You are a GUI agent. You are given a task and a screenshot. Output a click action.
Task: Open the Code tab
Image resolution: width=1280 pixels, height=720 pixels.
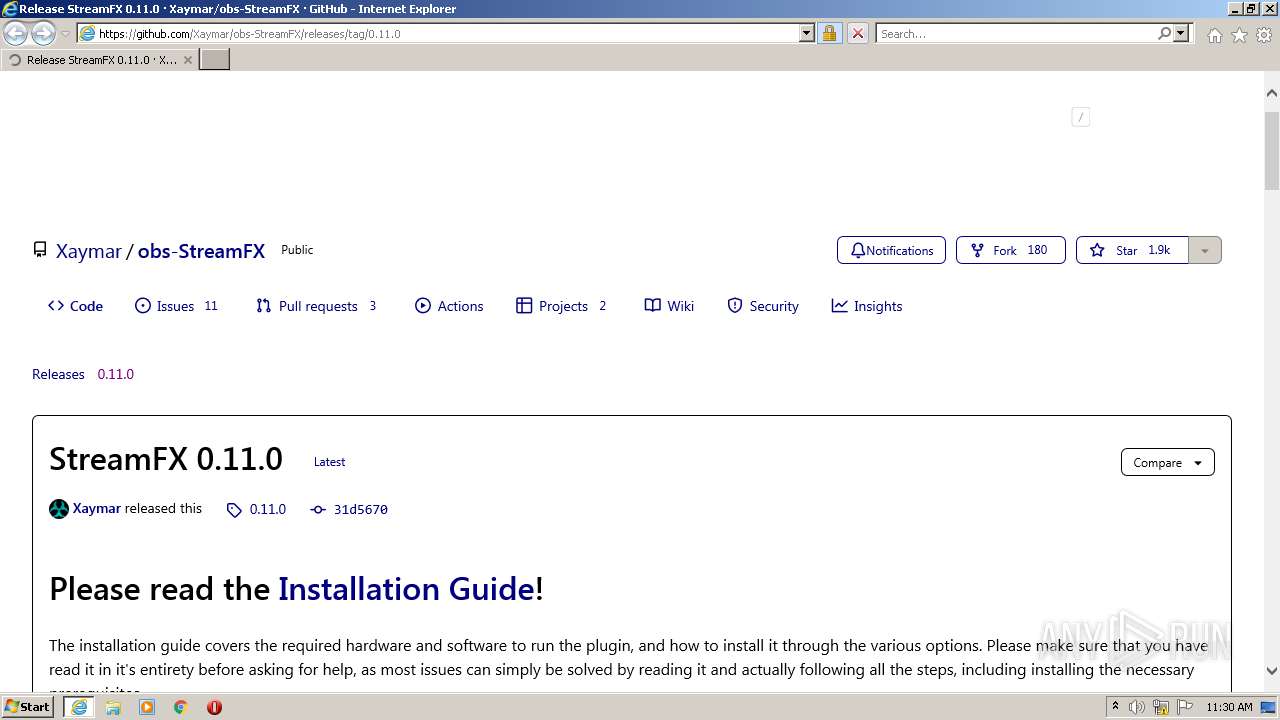coord(75,306)
